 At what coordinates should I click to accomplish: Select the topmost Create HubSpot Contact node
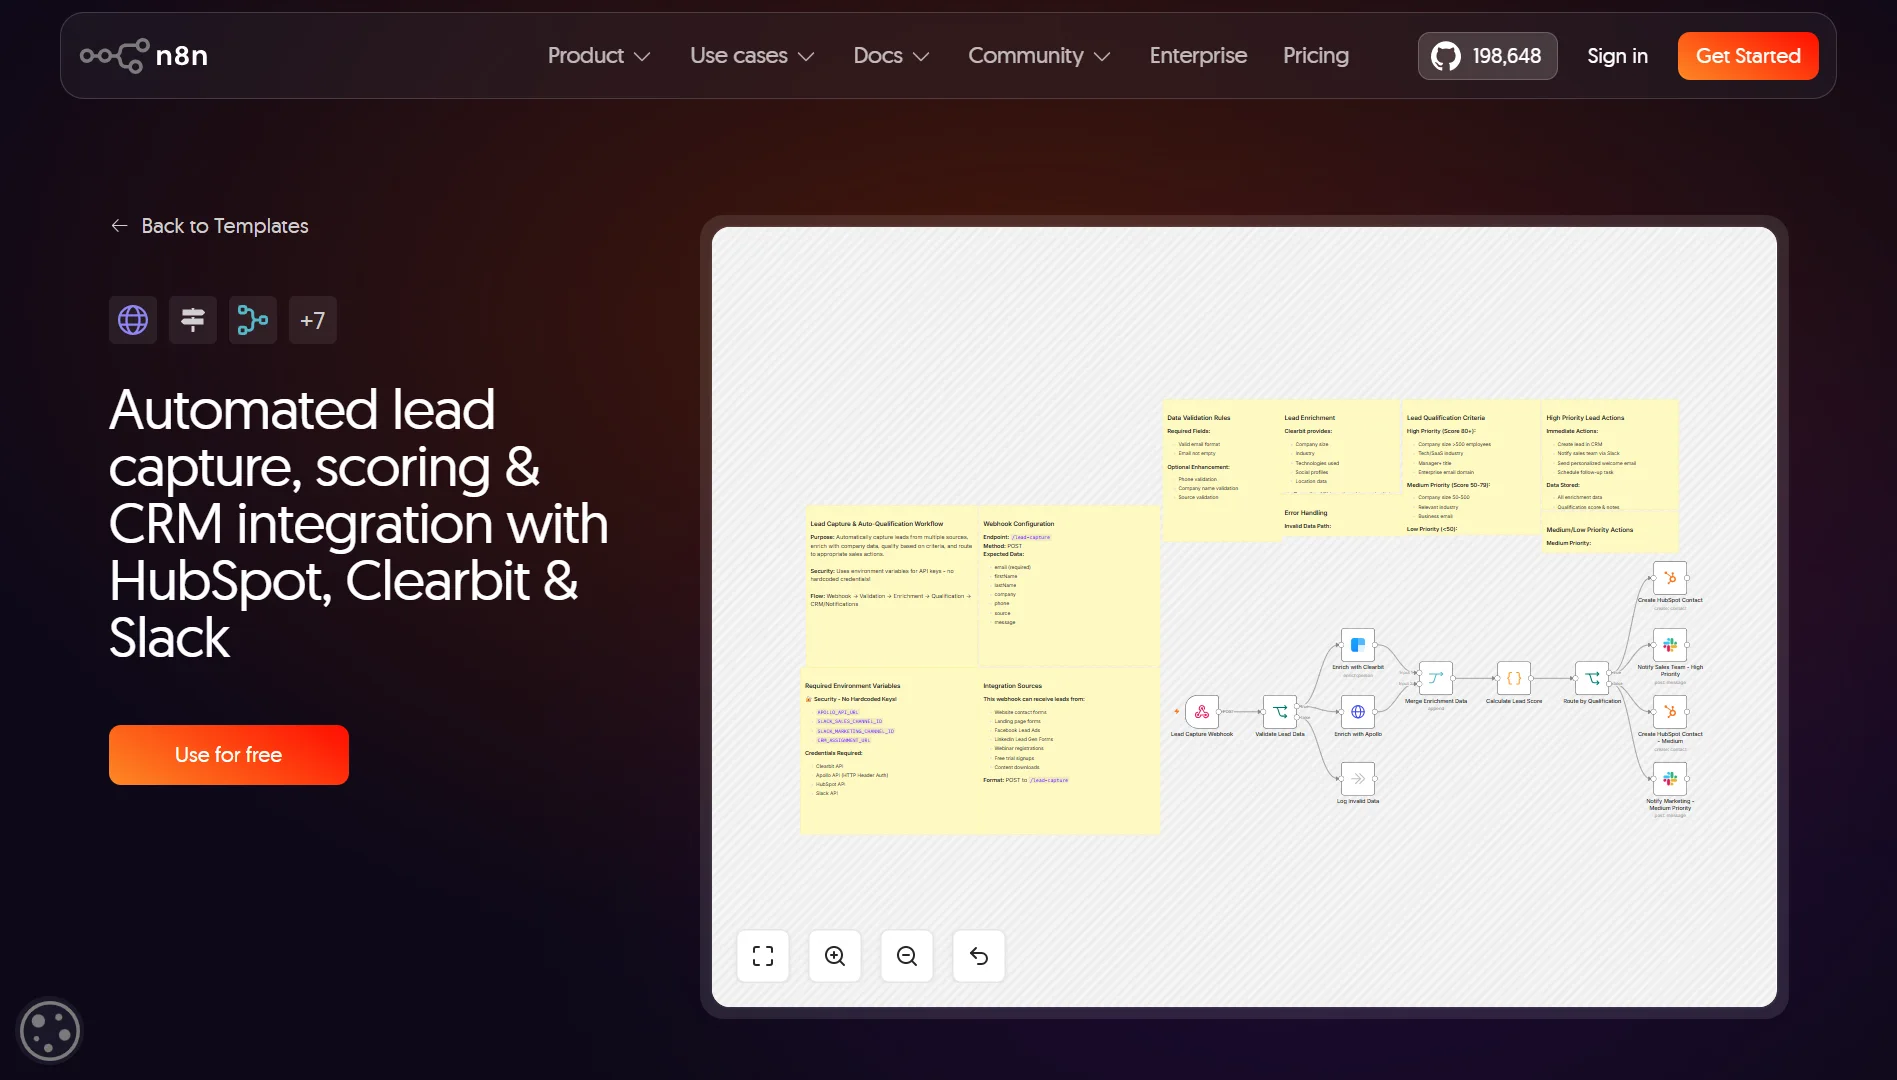coord(1670,578)
